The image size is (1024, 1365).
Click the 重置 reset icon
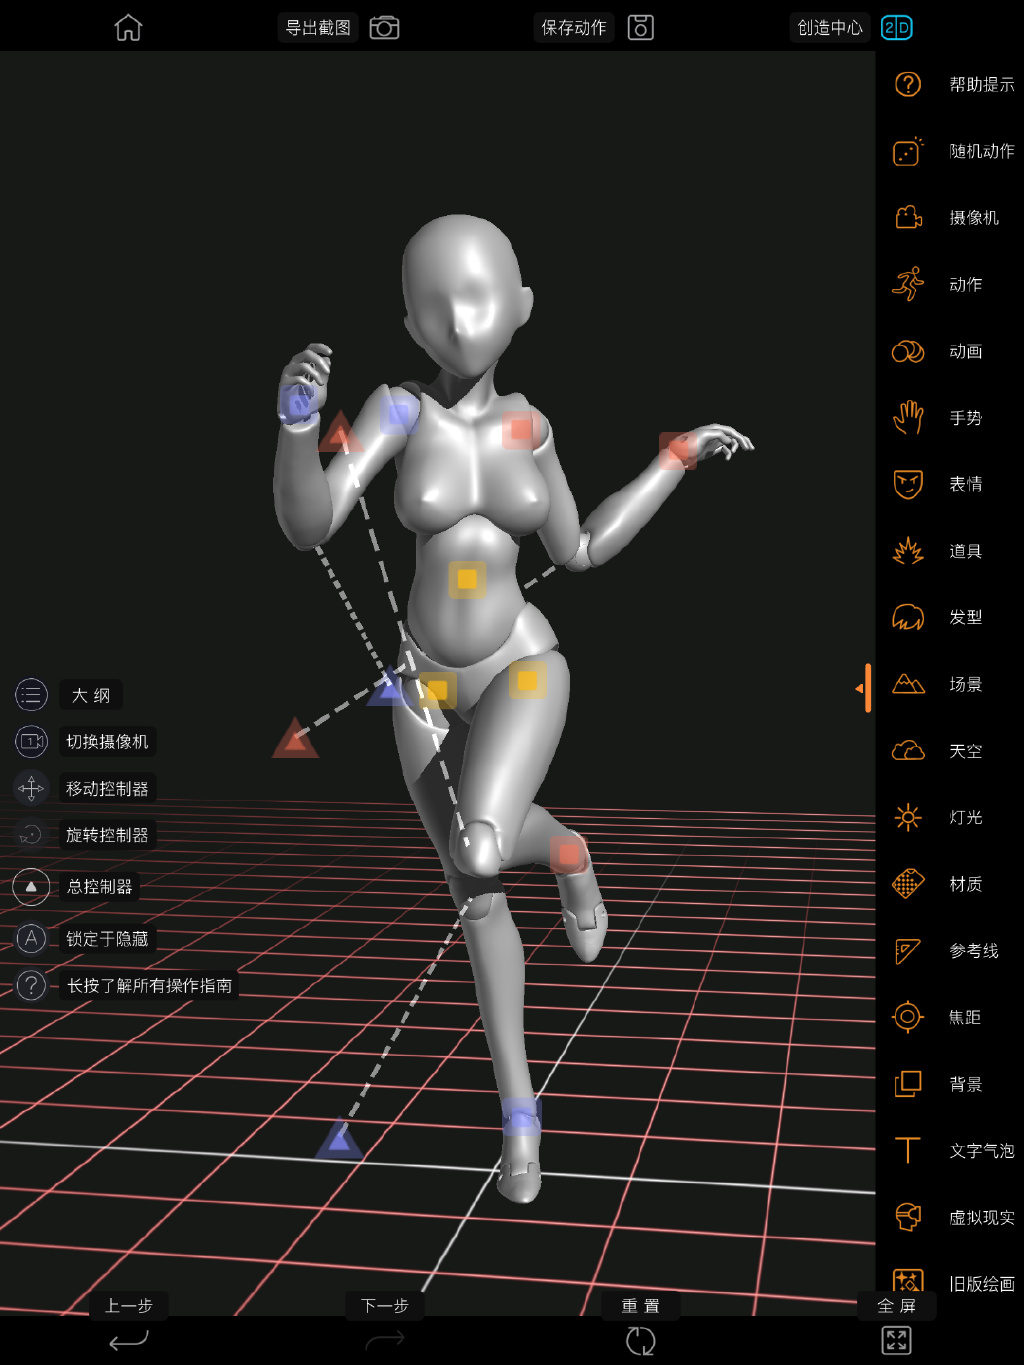click(640, 1340)
